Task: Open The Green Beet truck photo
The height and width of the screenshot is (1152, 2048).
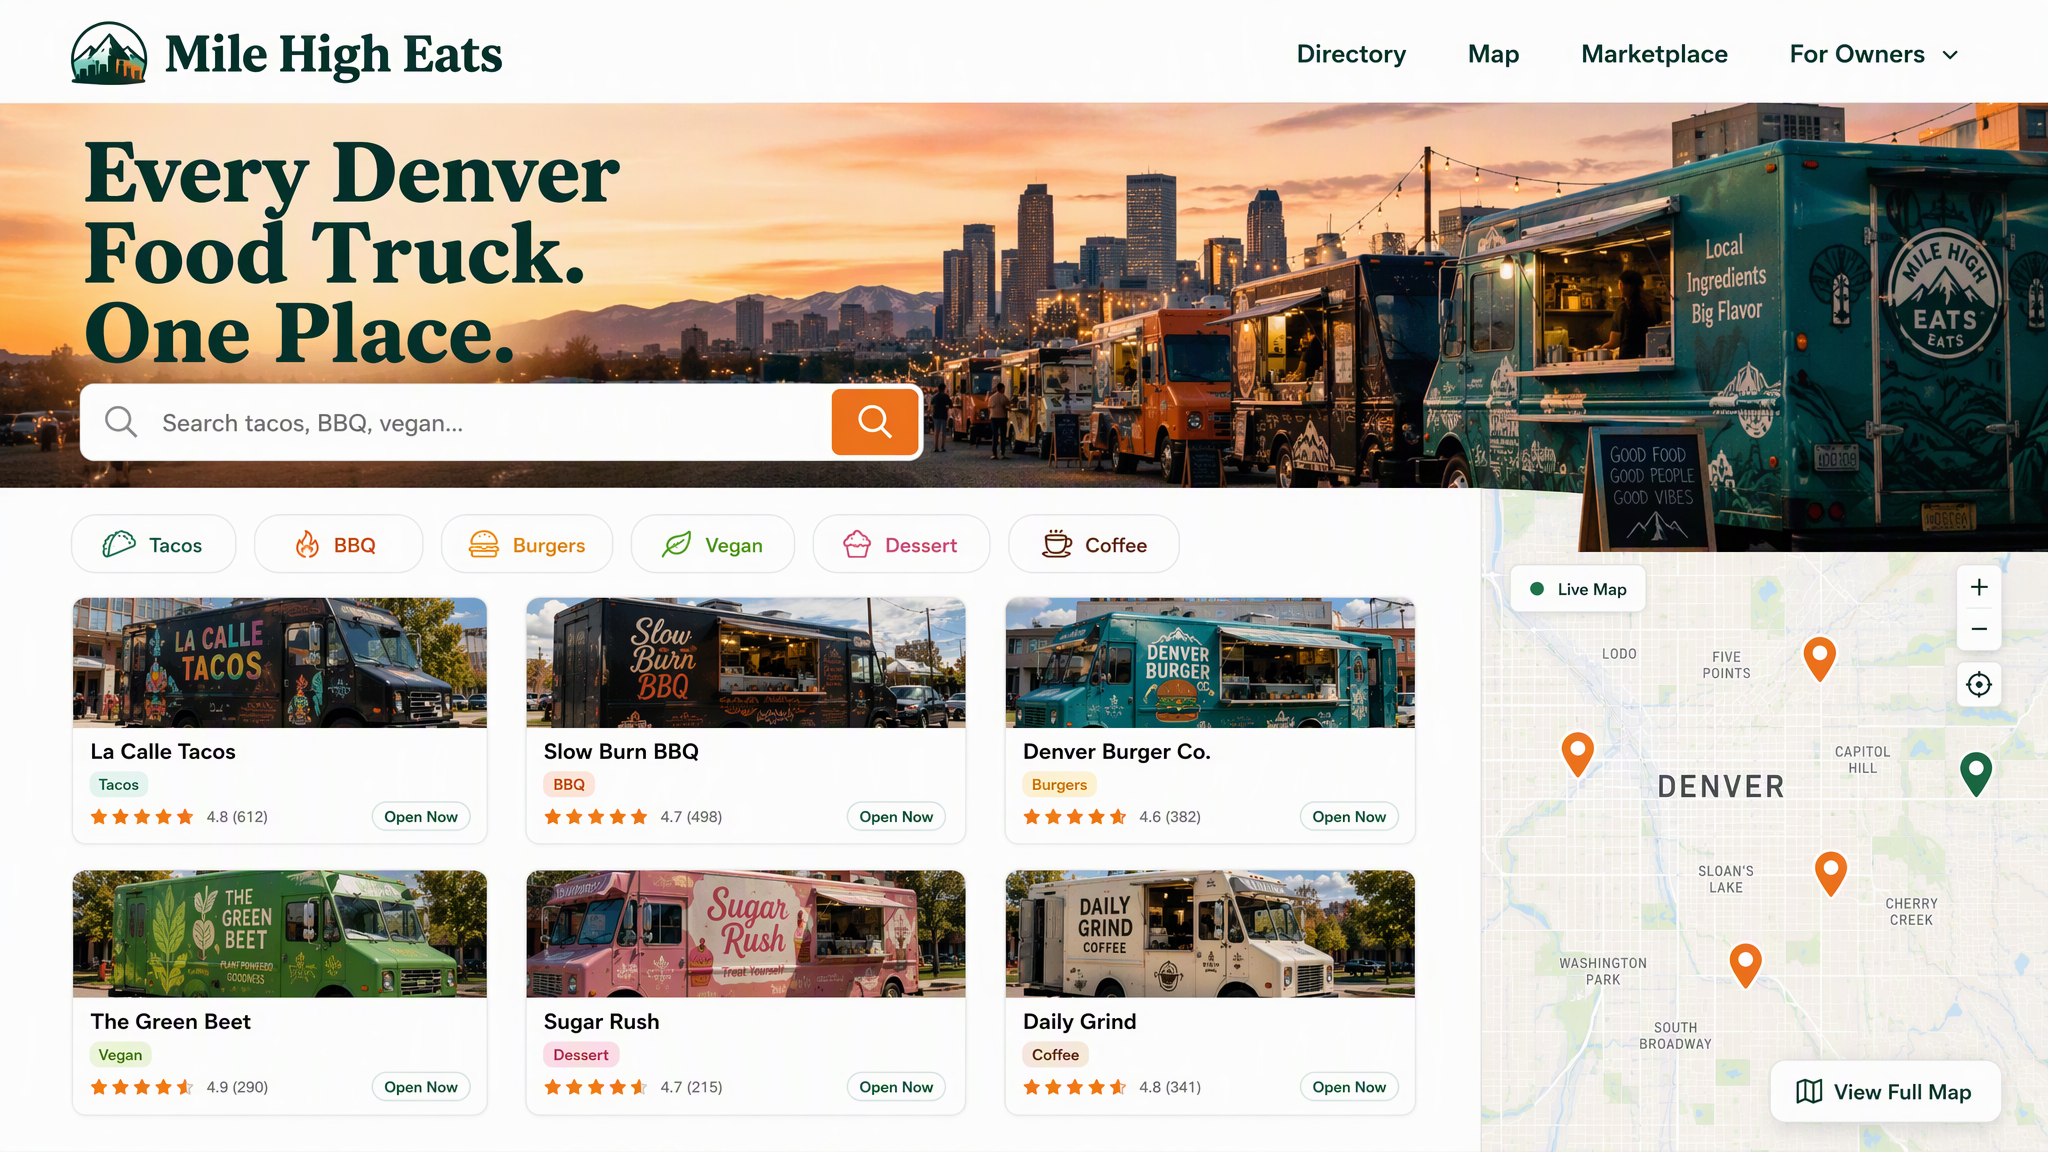Action: (x=280, y=933)
